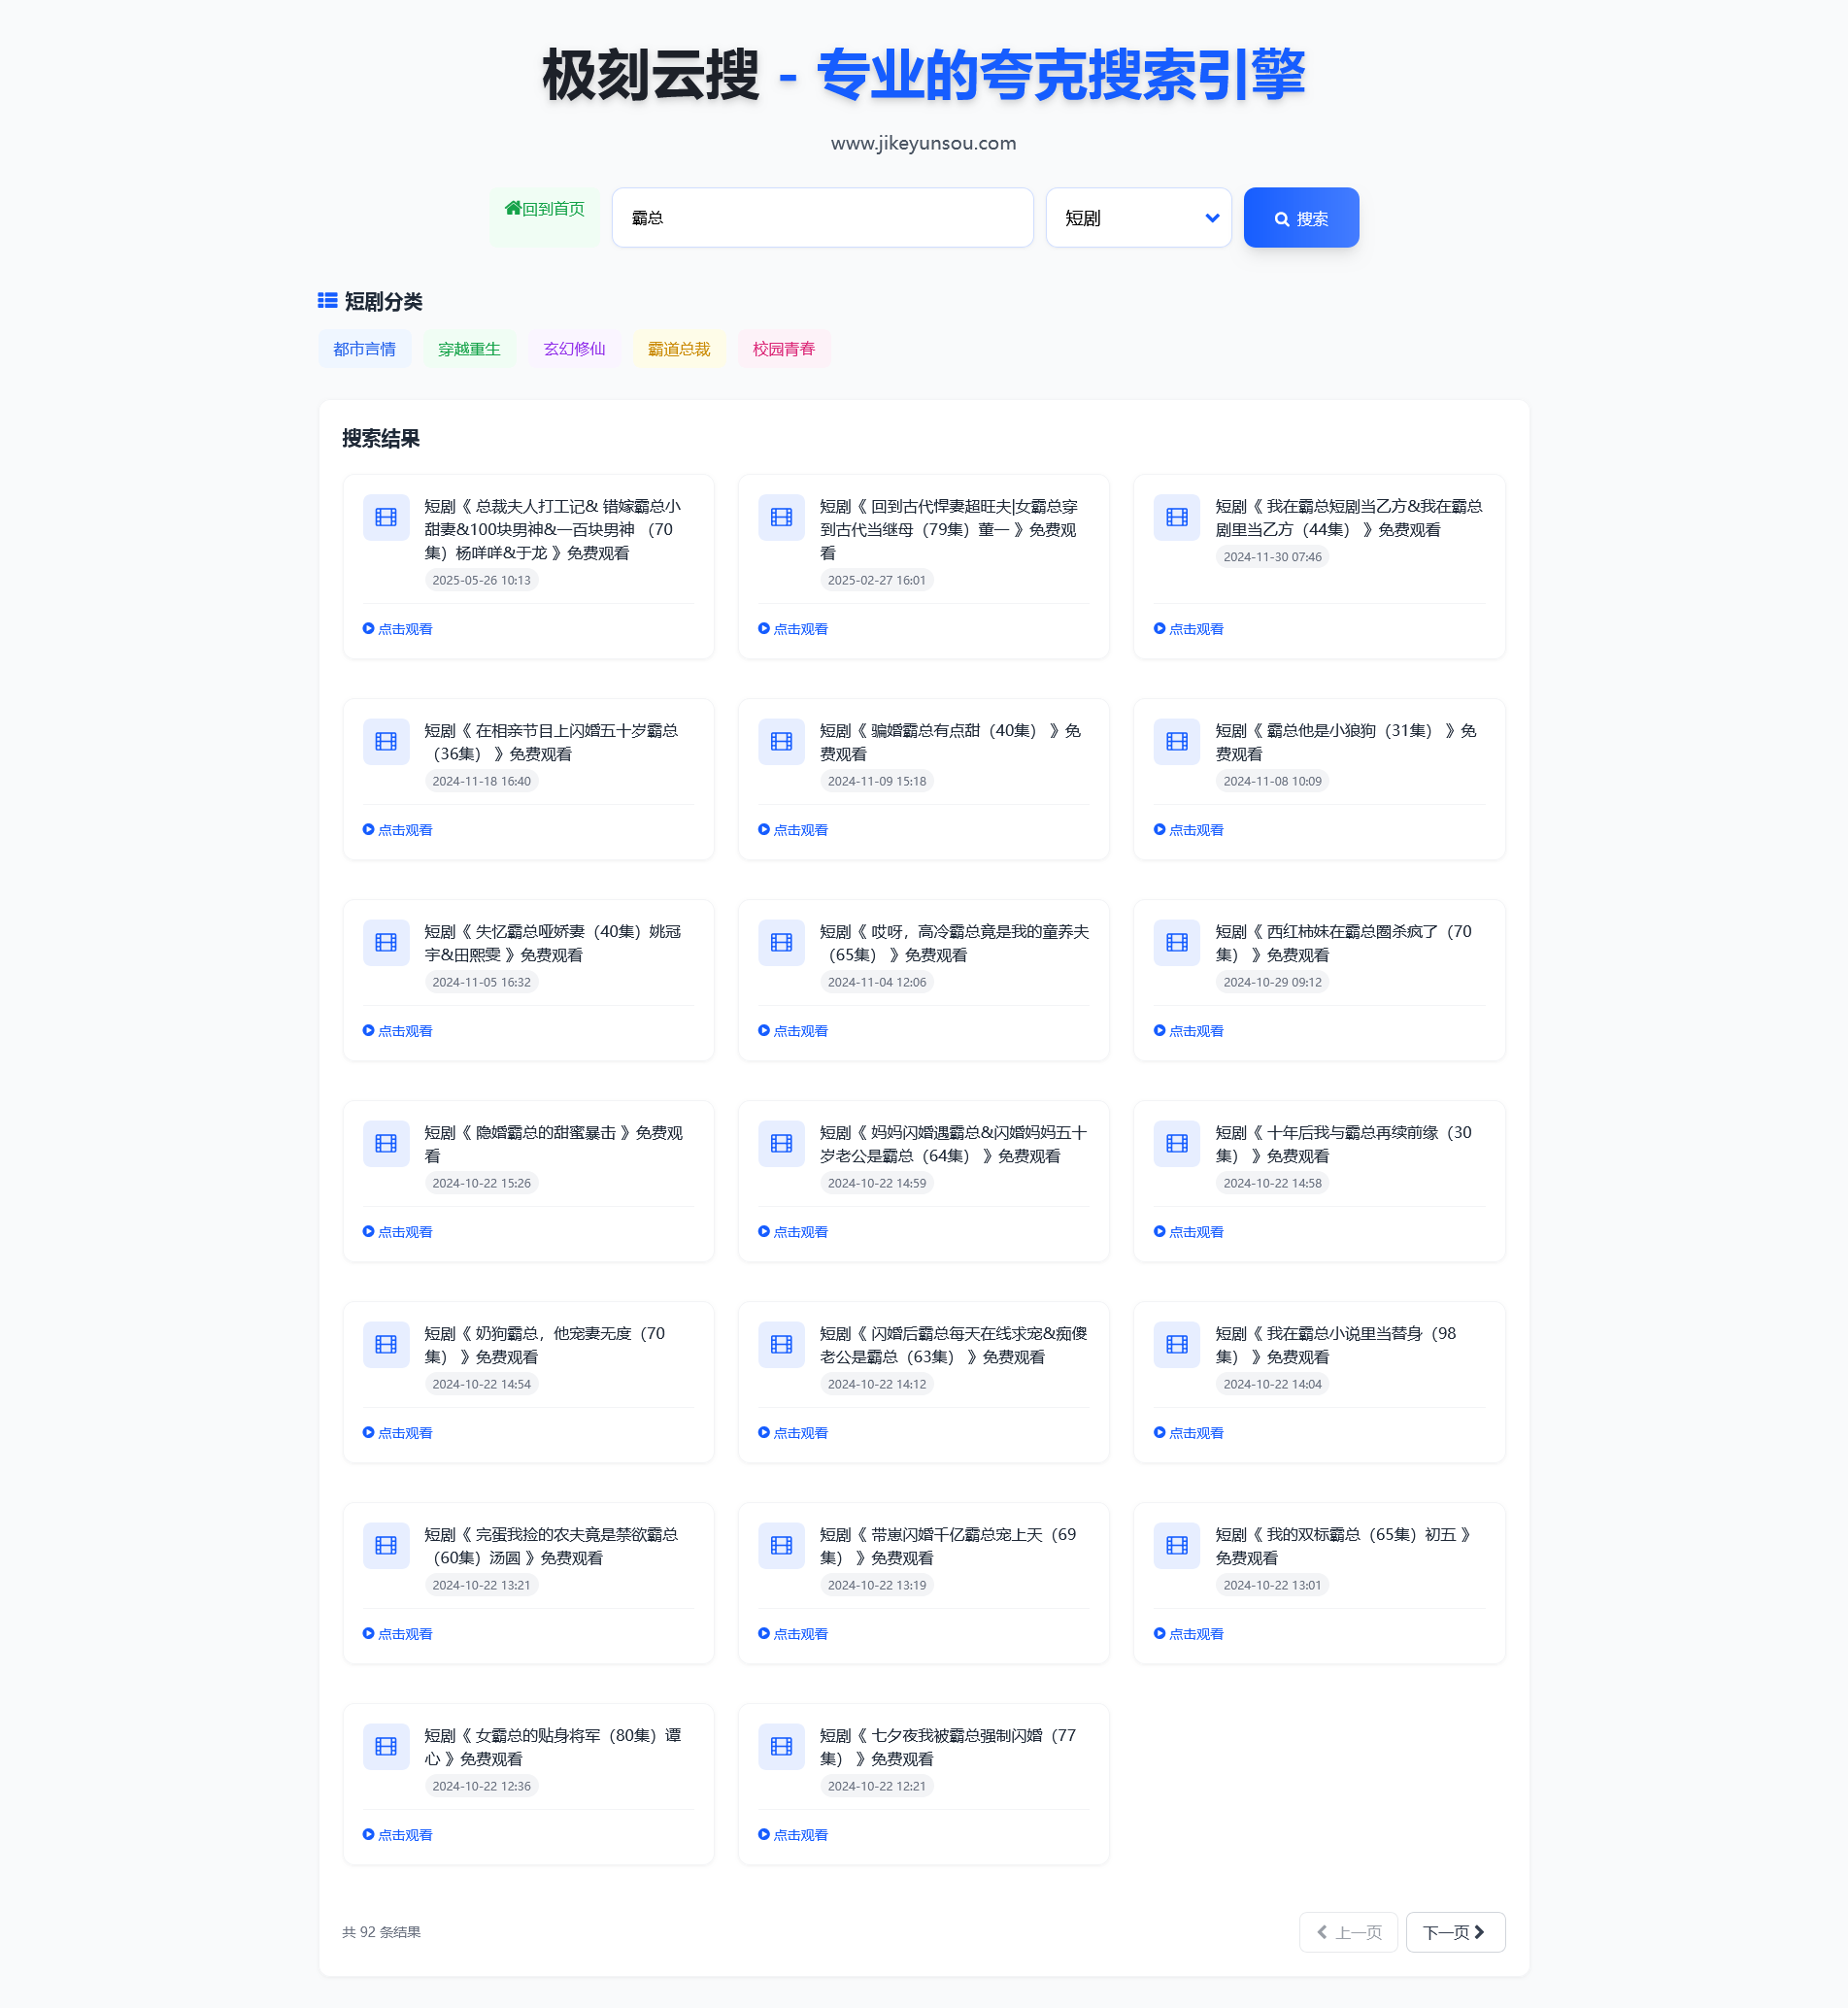Click 点击观看 under 西红柿妹在霸总圈杀疯了
Viewport: 1848px width, 2008px height.
tap(1189, 1031)
